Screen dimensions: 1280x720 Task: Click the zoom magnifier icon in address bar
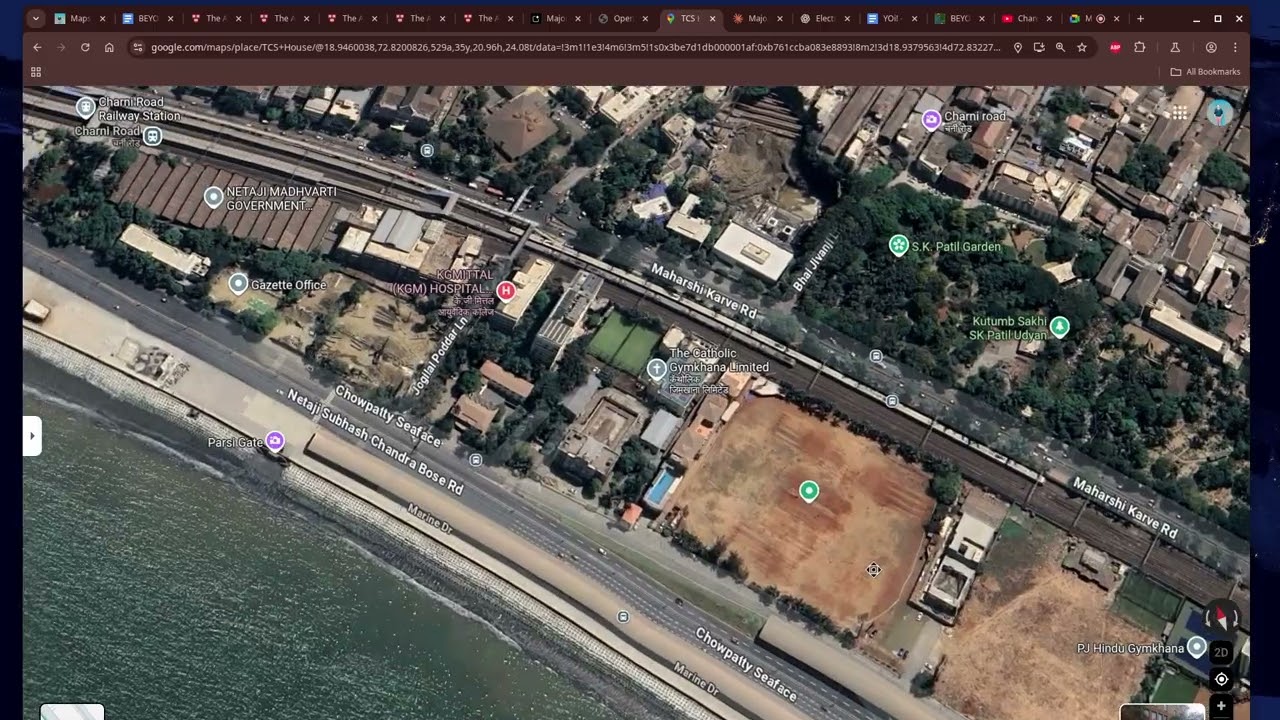[x=1060, y=47]
